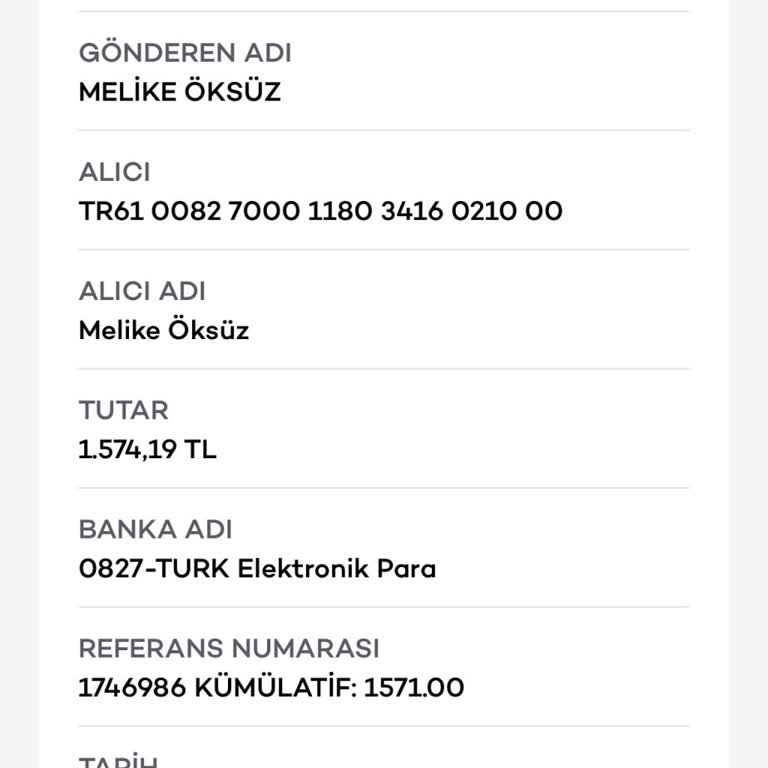768x768 pixels.
Task: Select the sender name MELİKE ÖKSÜZ in capitals
Action: [180, 92]
